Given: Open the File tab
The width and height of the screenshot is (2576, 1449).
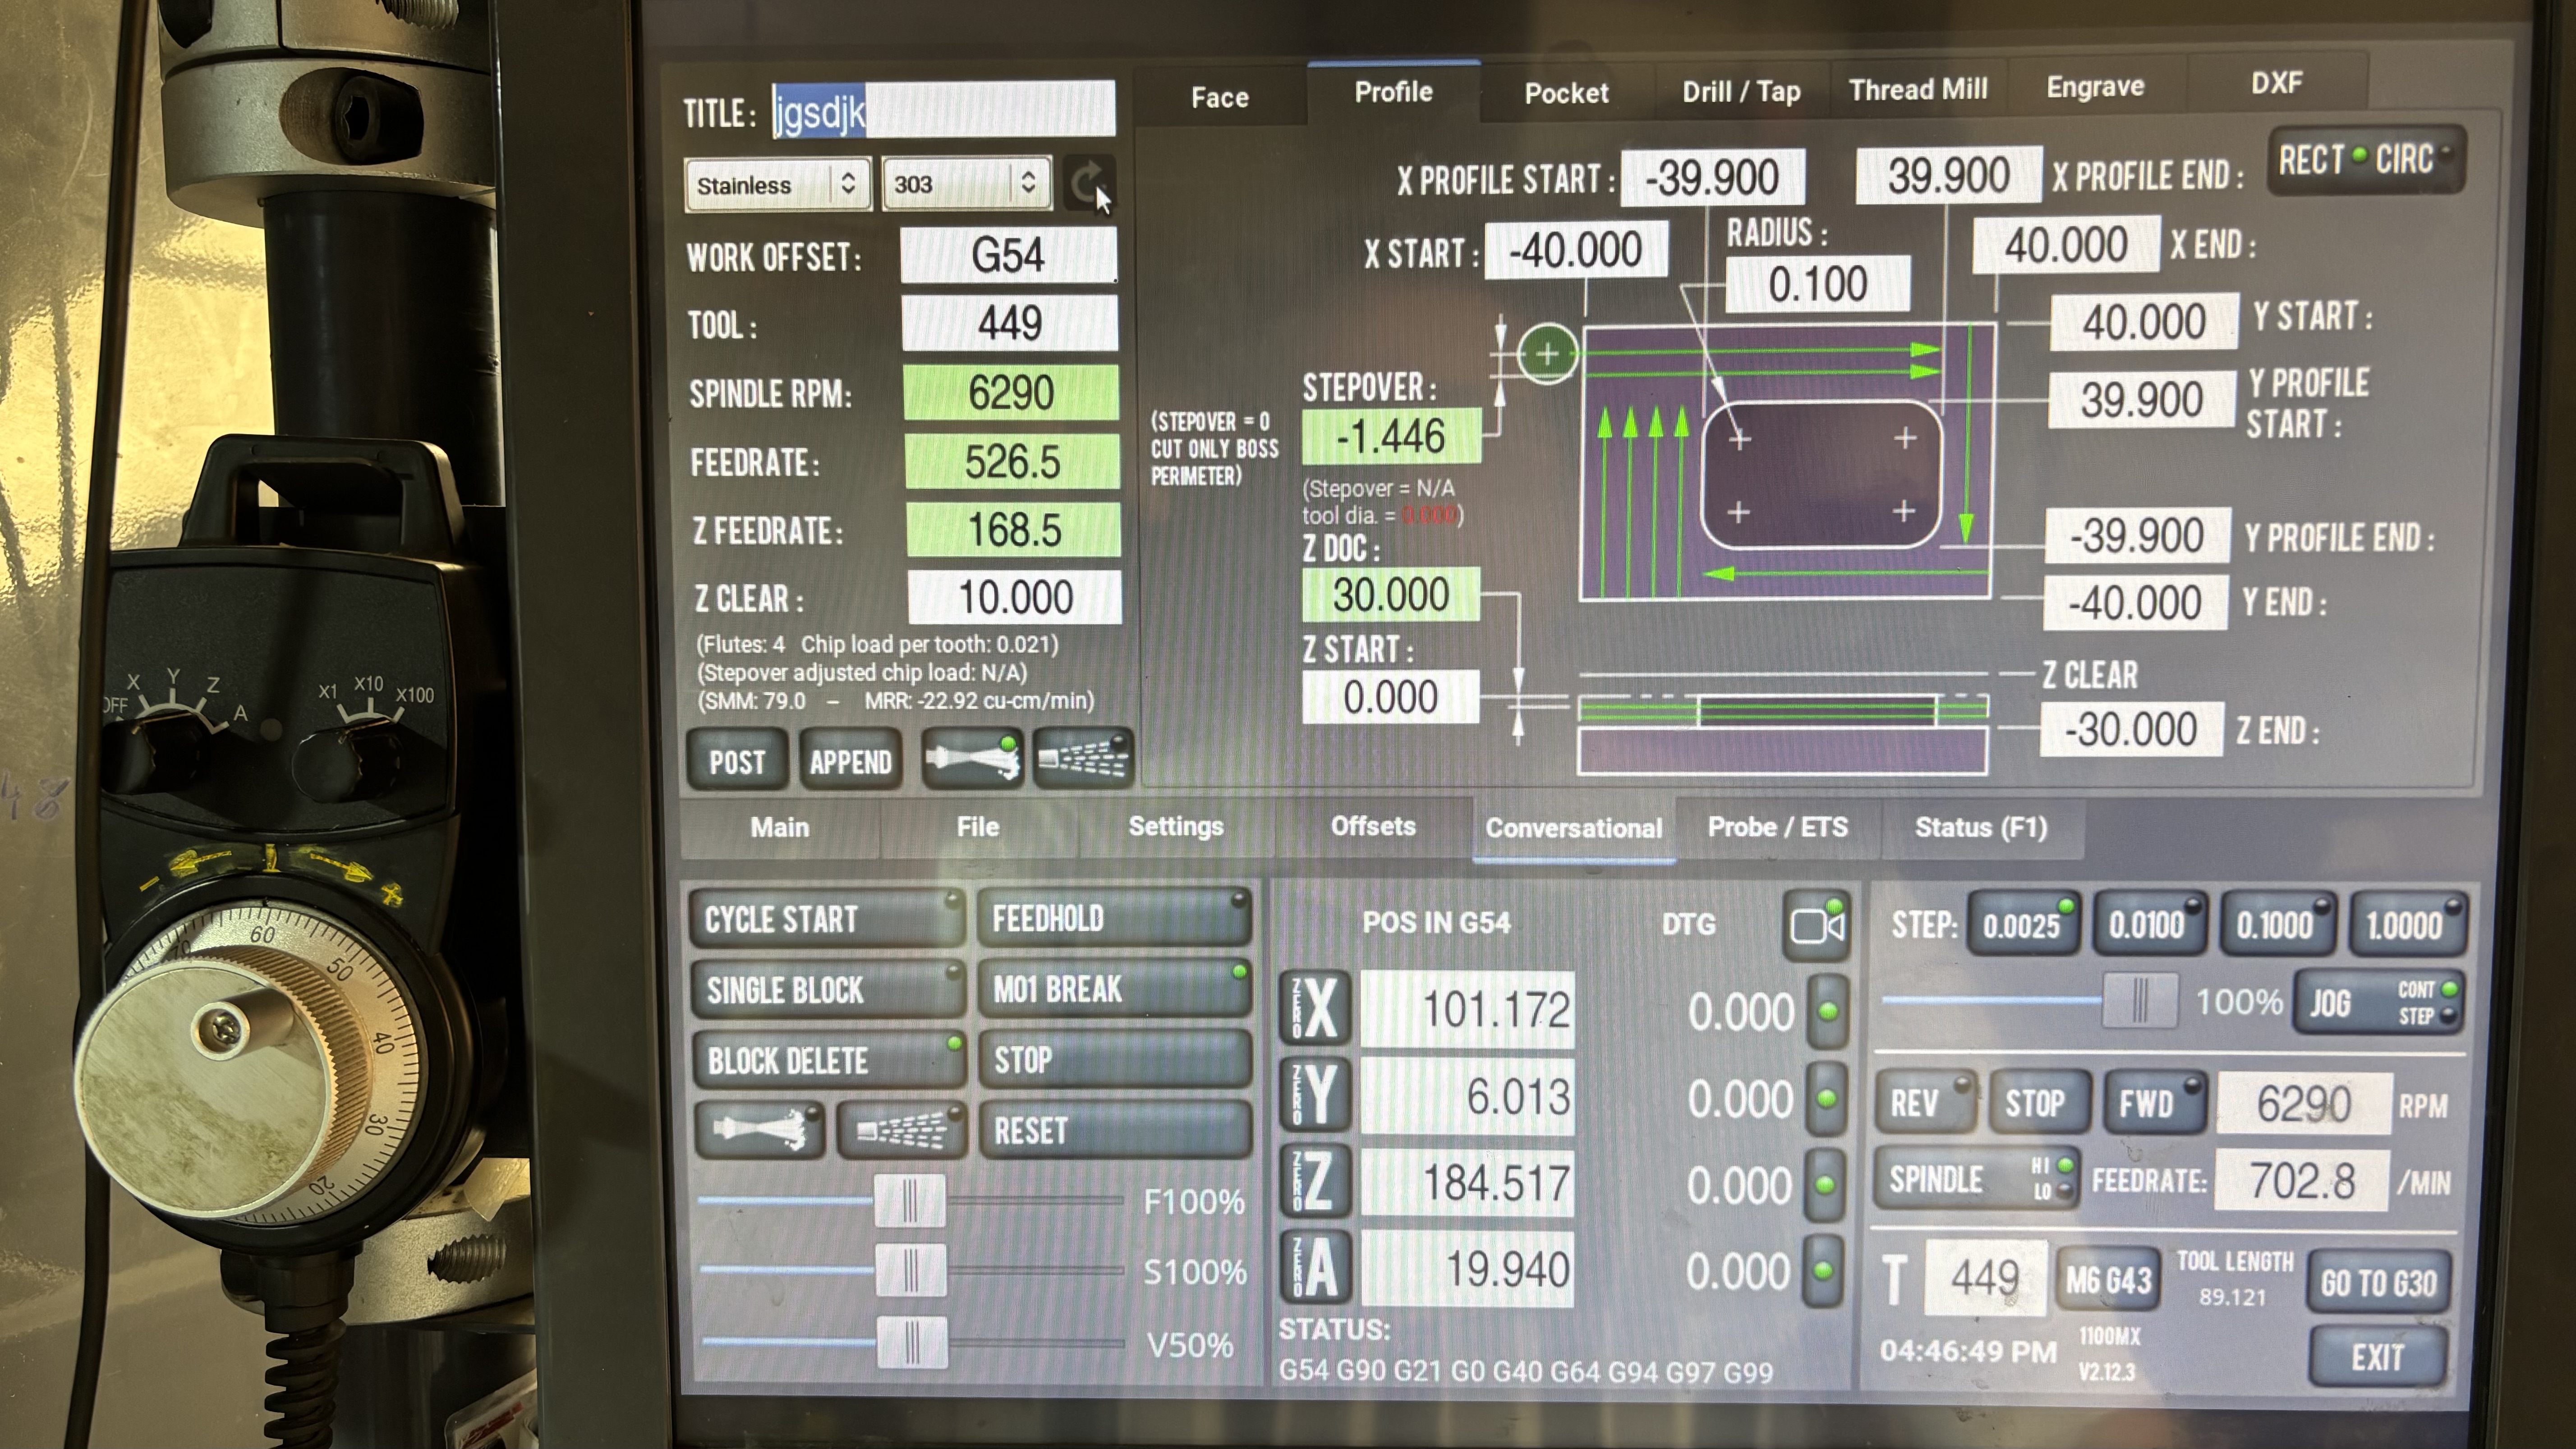Looking at the screenshot, I should coord(978,827).
